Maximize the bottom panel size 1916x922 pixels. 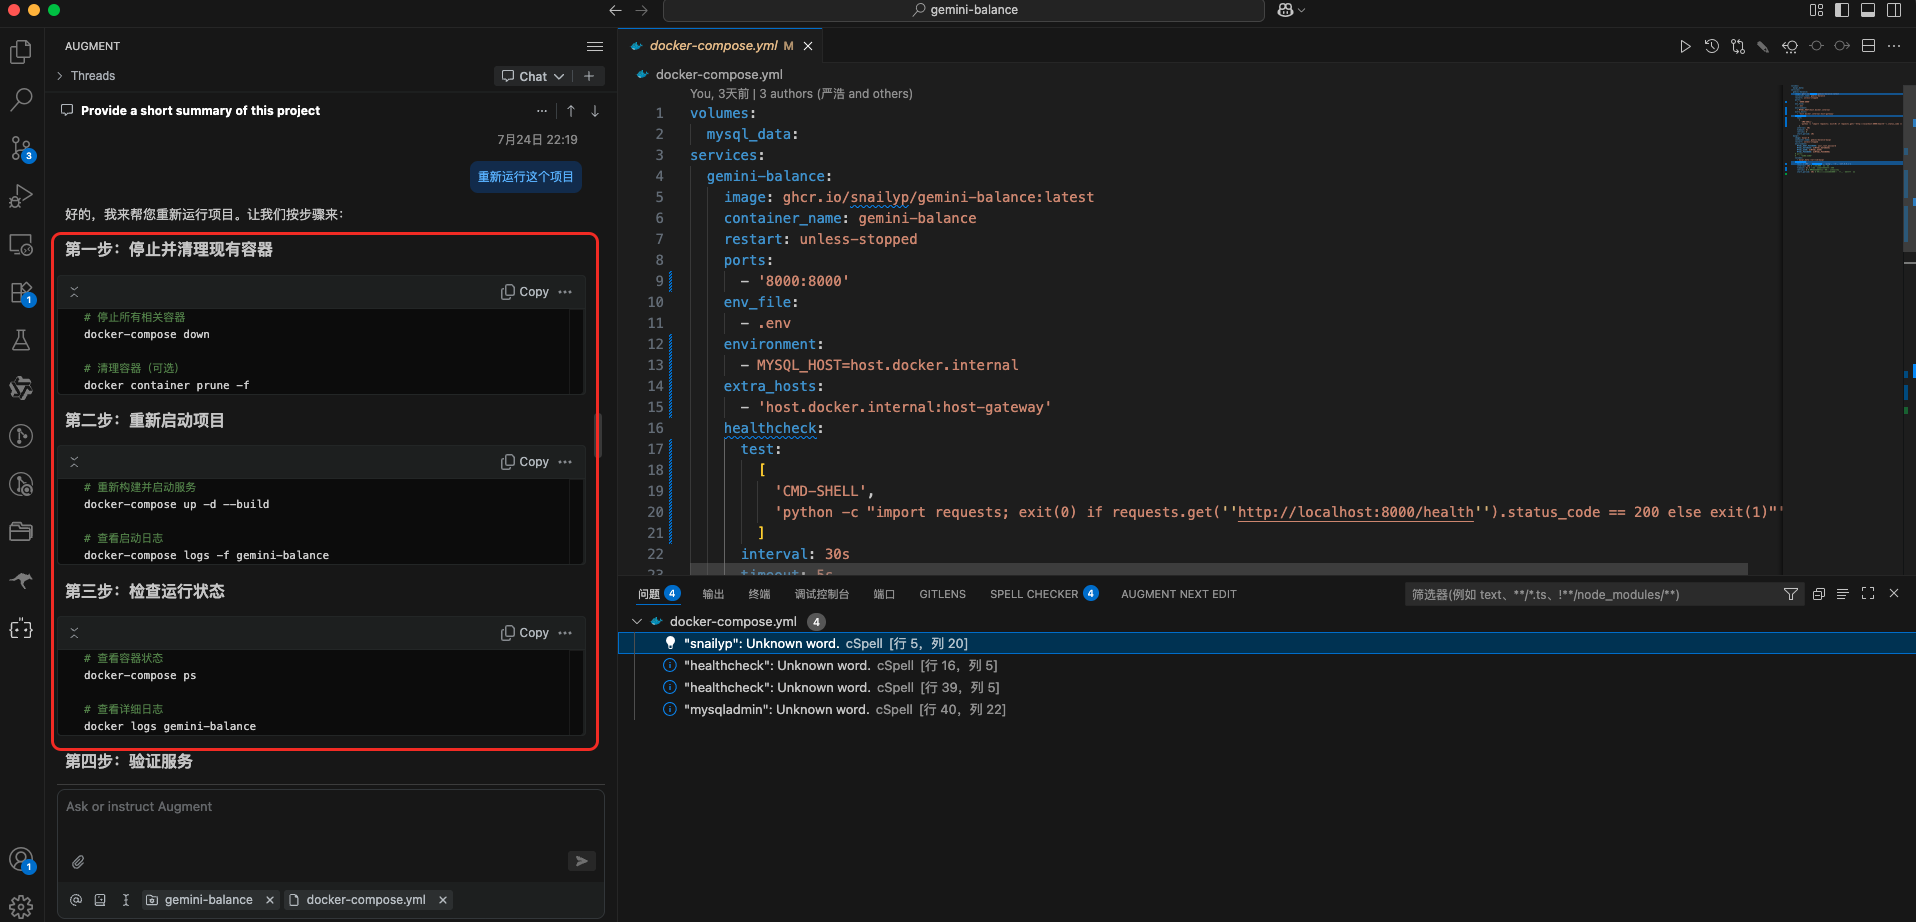[x=1868, y=594]
